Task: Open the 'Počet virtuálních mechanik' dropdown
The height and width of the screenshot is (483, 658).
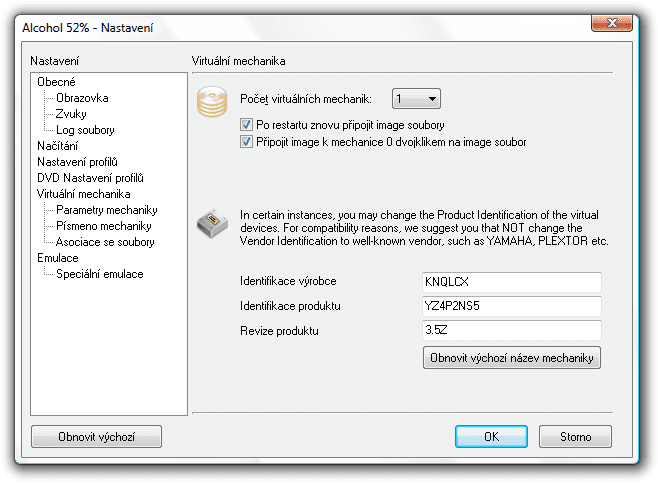Action: (416, 99)
